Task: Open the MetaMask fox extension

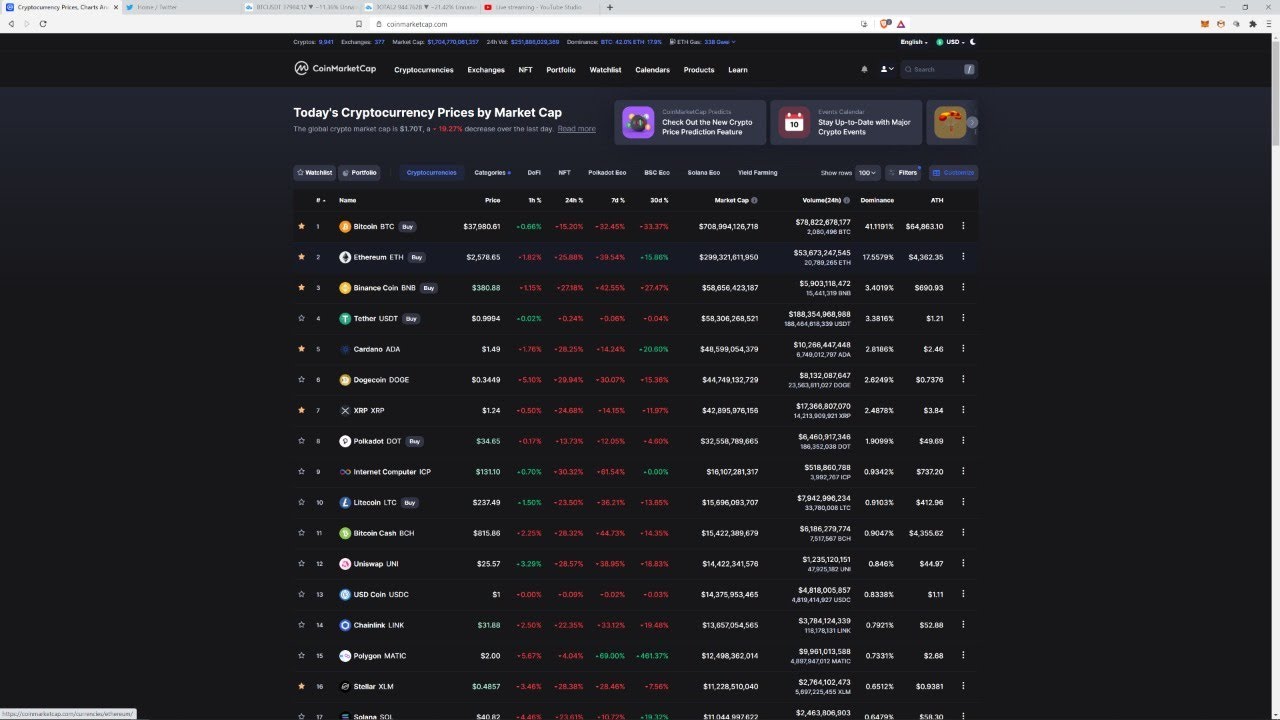Action: 1205,24
